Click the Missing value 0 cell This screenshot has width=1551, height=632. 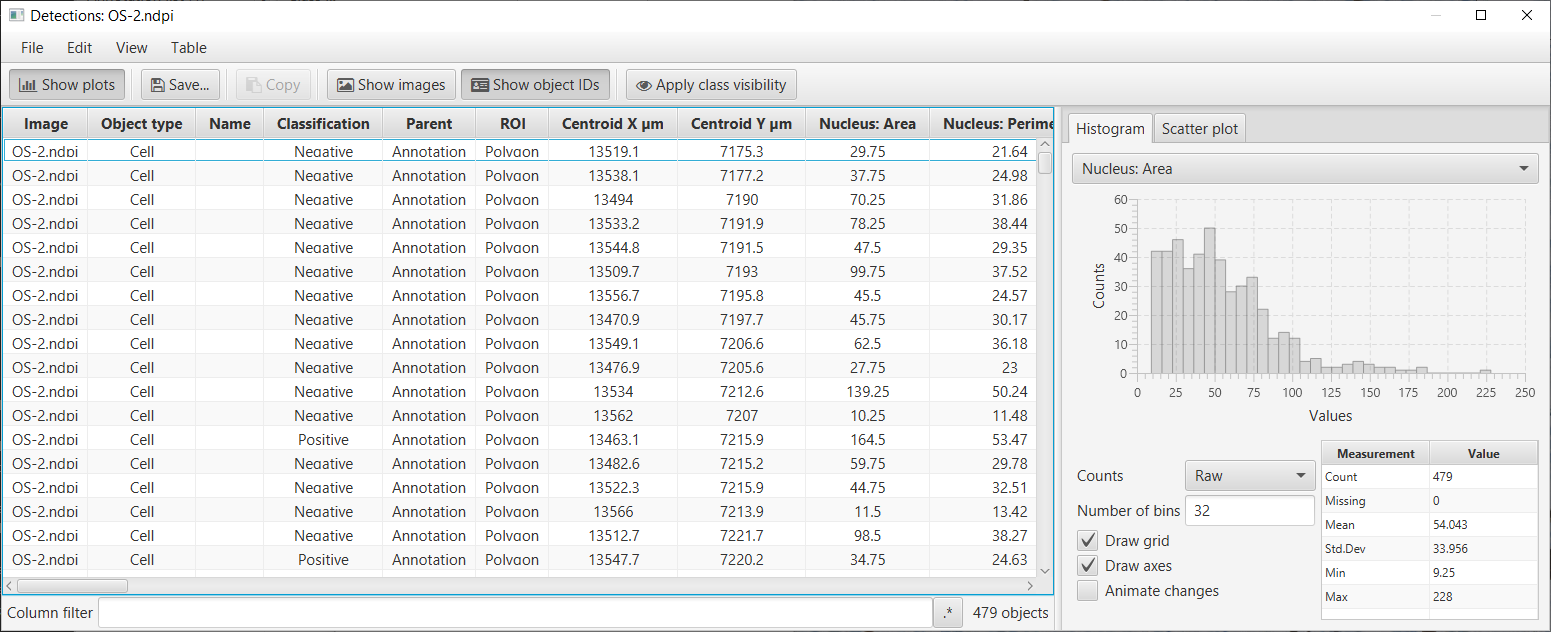(1483, 501)
